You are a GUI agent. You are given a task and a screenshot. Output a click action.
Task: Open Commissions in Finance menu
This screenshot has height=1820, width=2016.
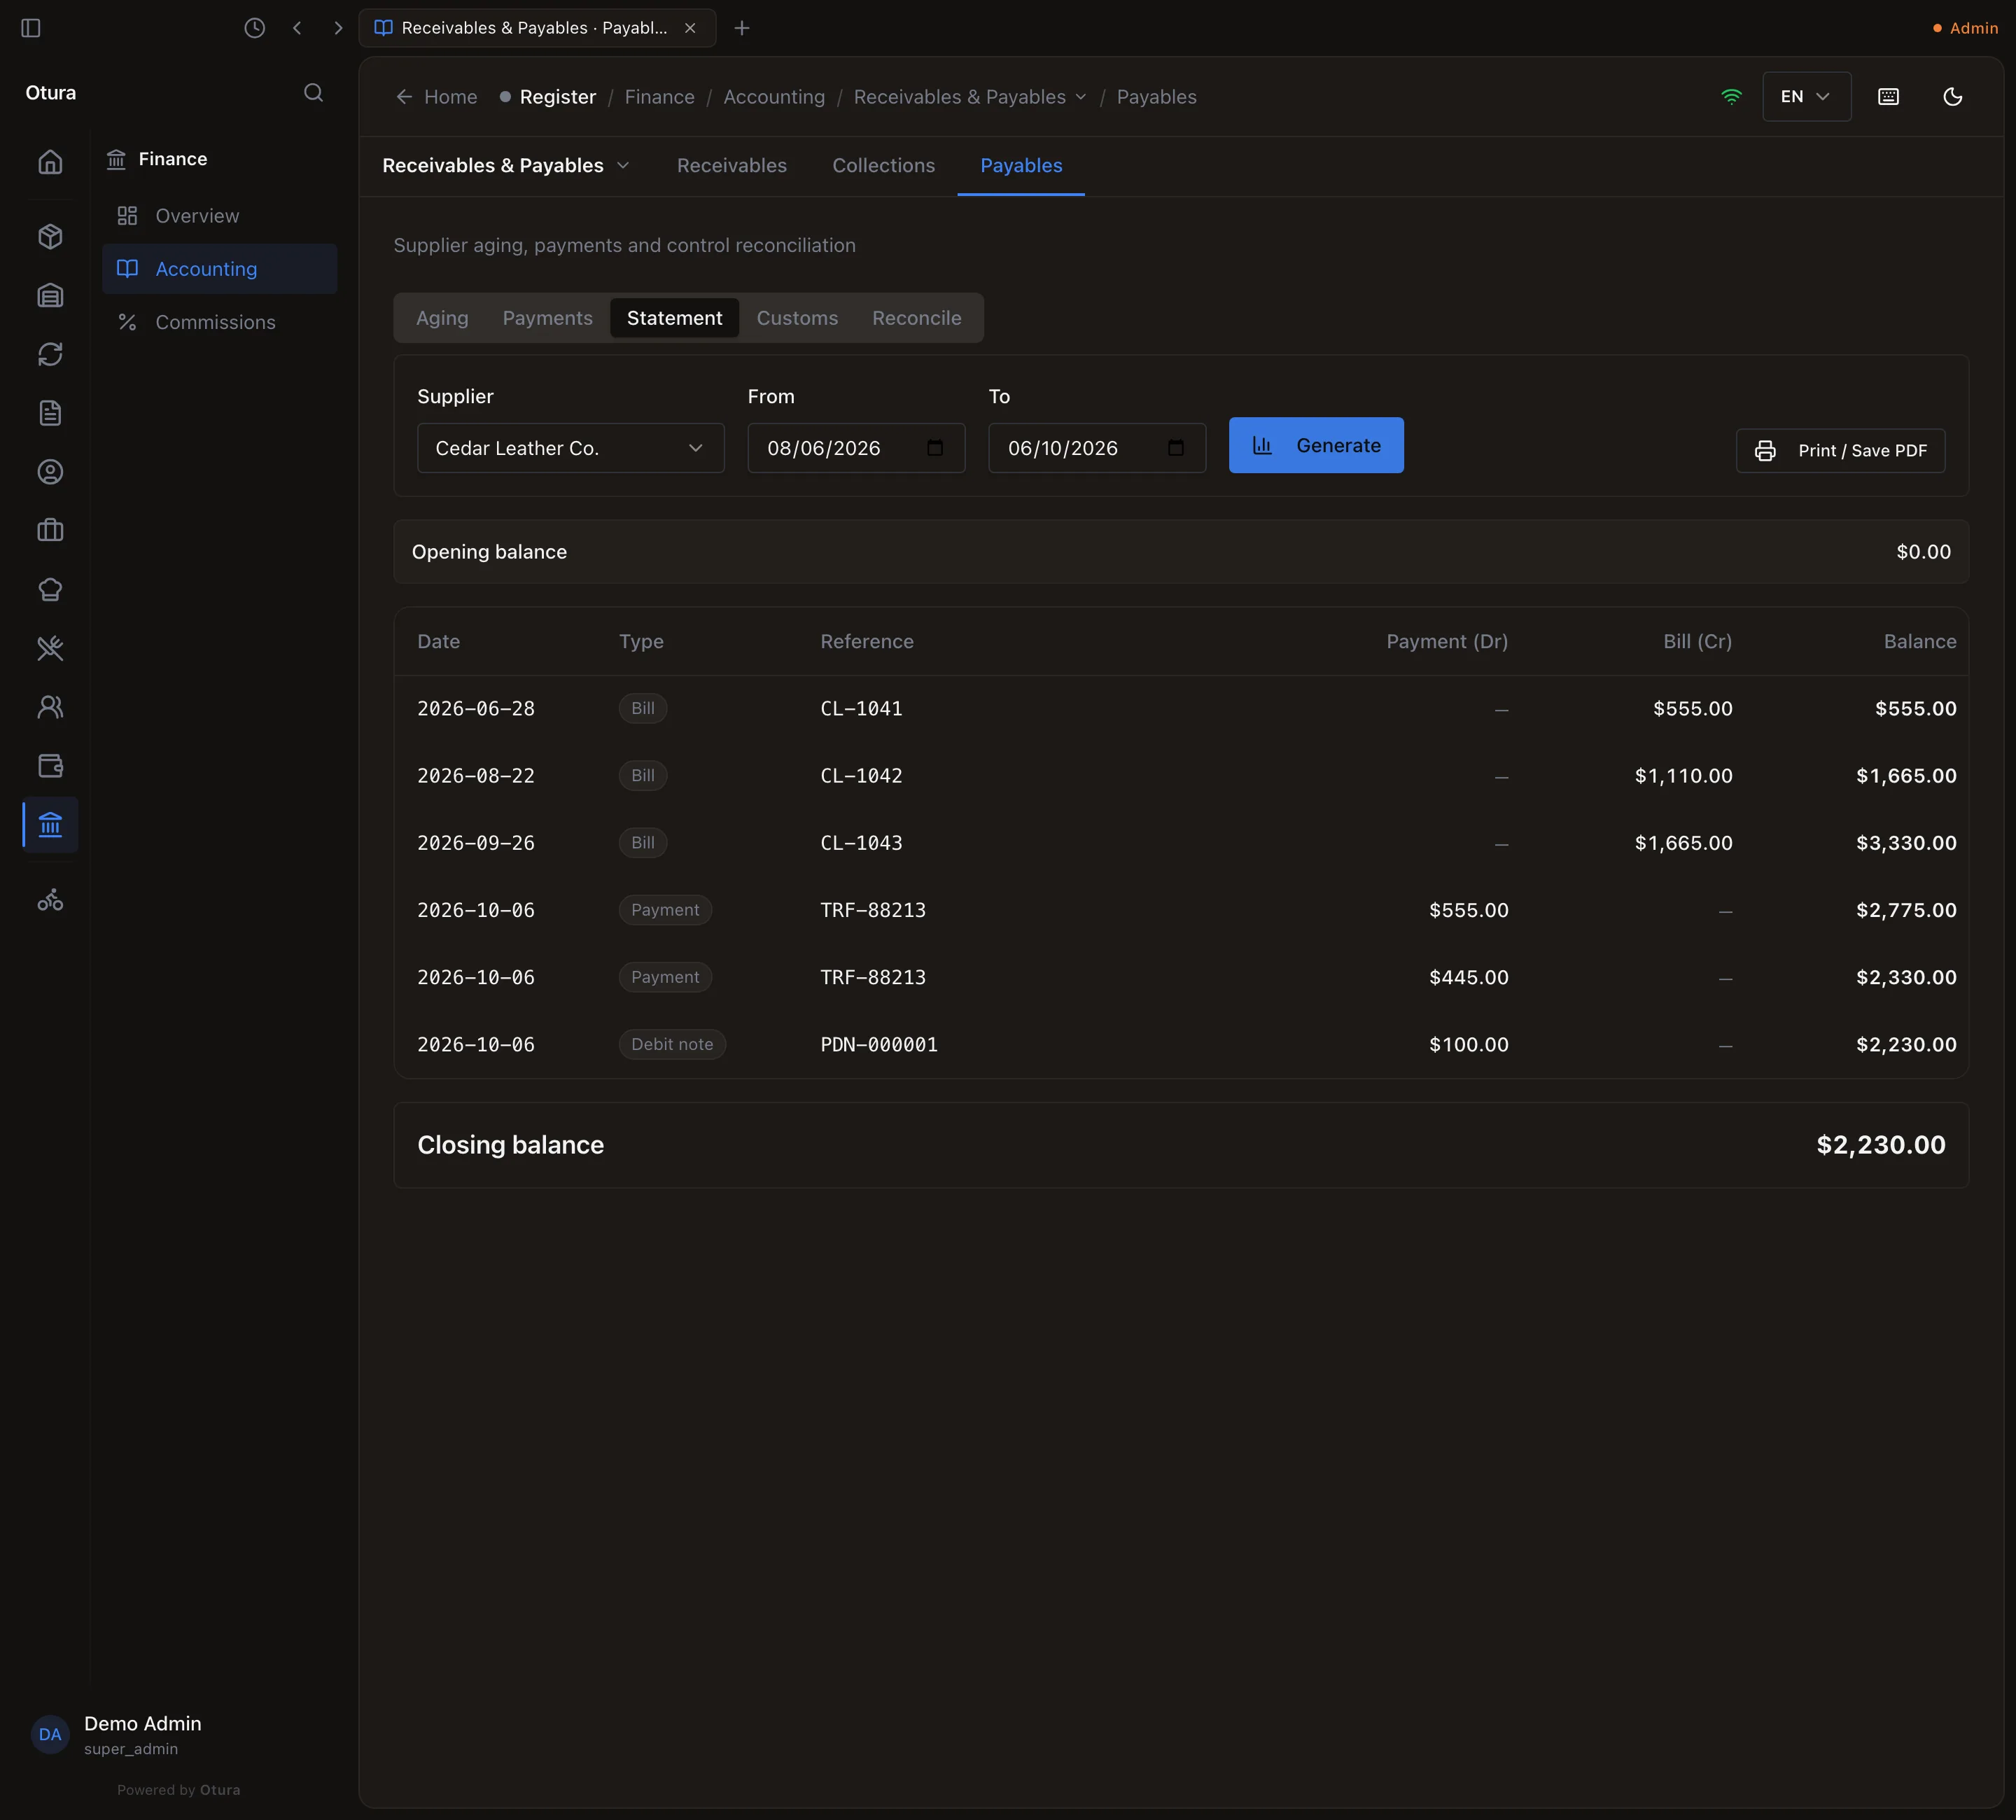(x=219, y=322)
